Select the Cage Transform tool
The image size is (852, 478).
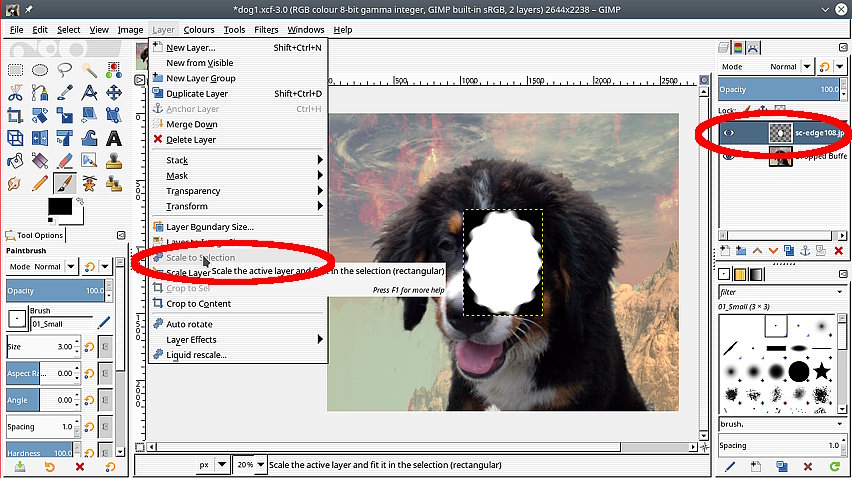pyautogui.click(x=65, y=139)
